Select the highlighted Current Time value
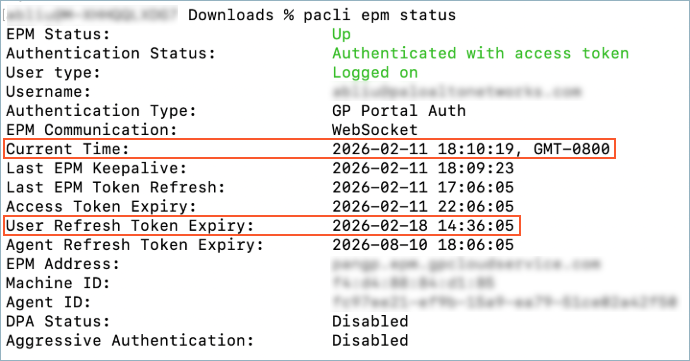 [471, 149]
